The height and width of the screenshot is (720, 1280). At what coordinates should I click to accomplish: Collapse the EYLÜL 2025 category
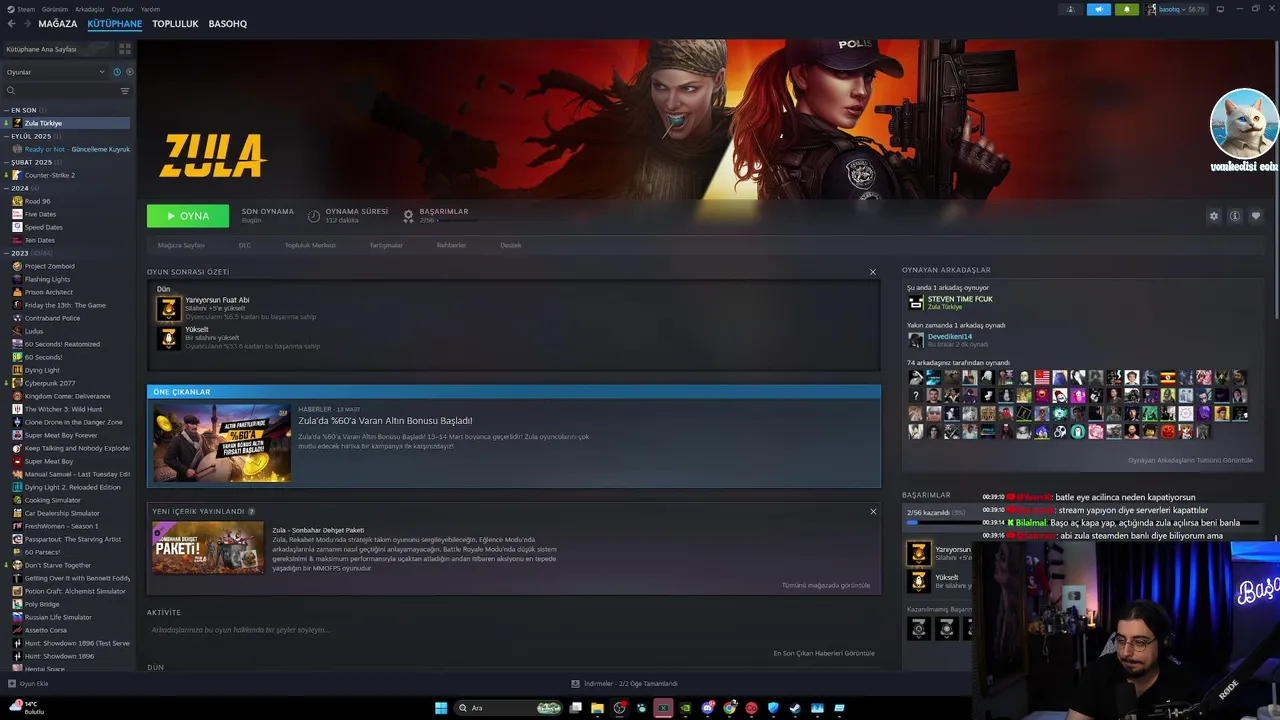tap(31, 136)
